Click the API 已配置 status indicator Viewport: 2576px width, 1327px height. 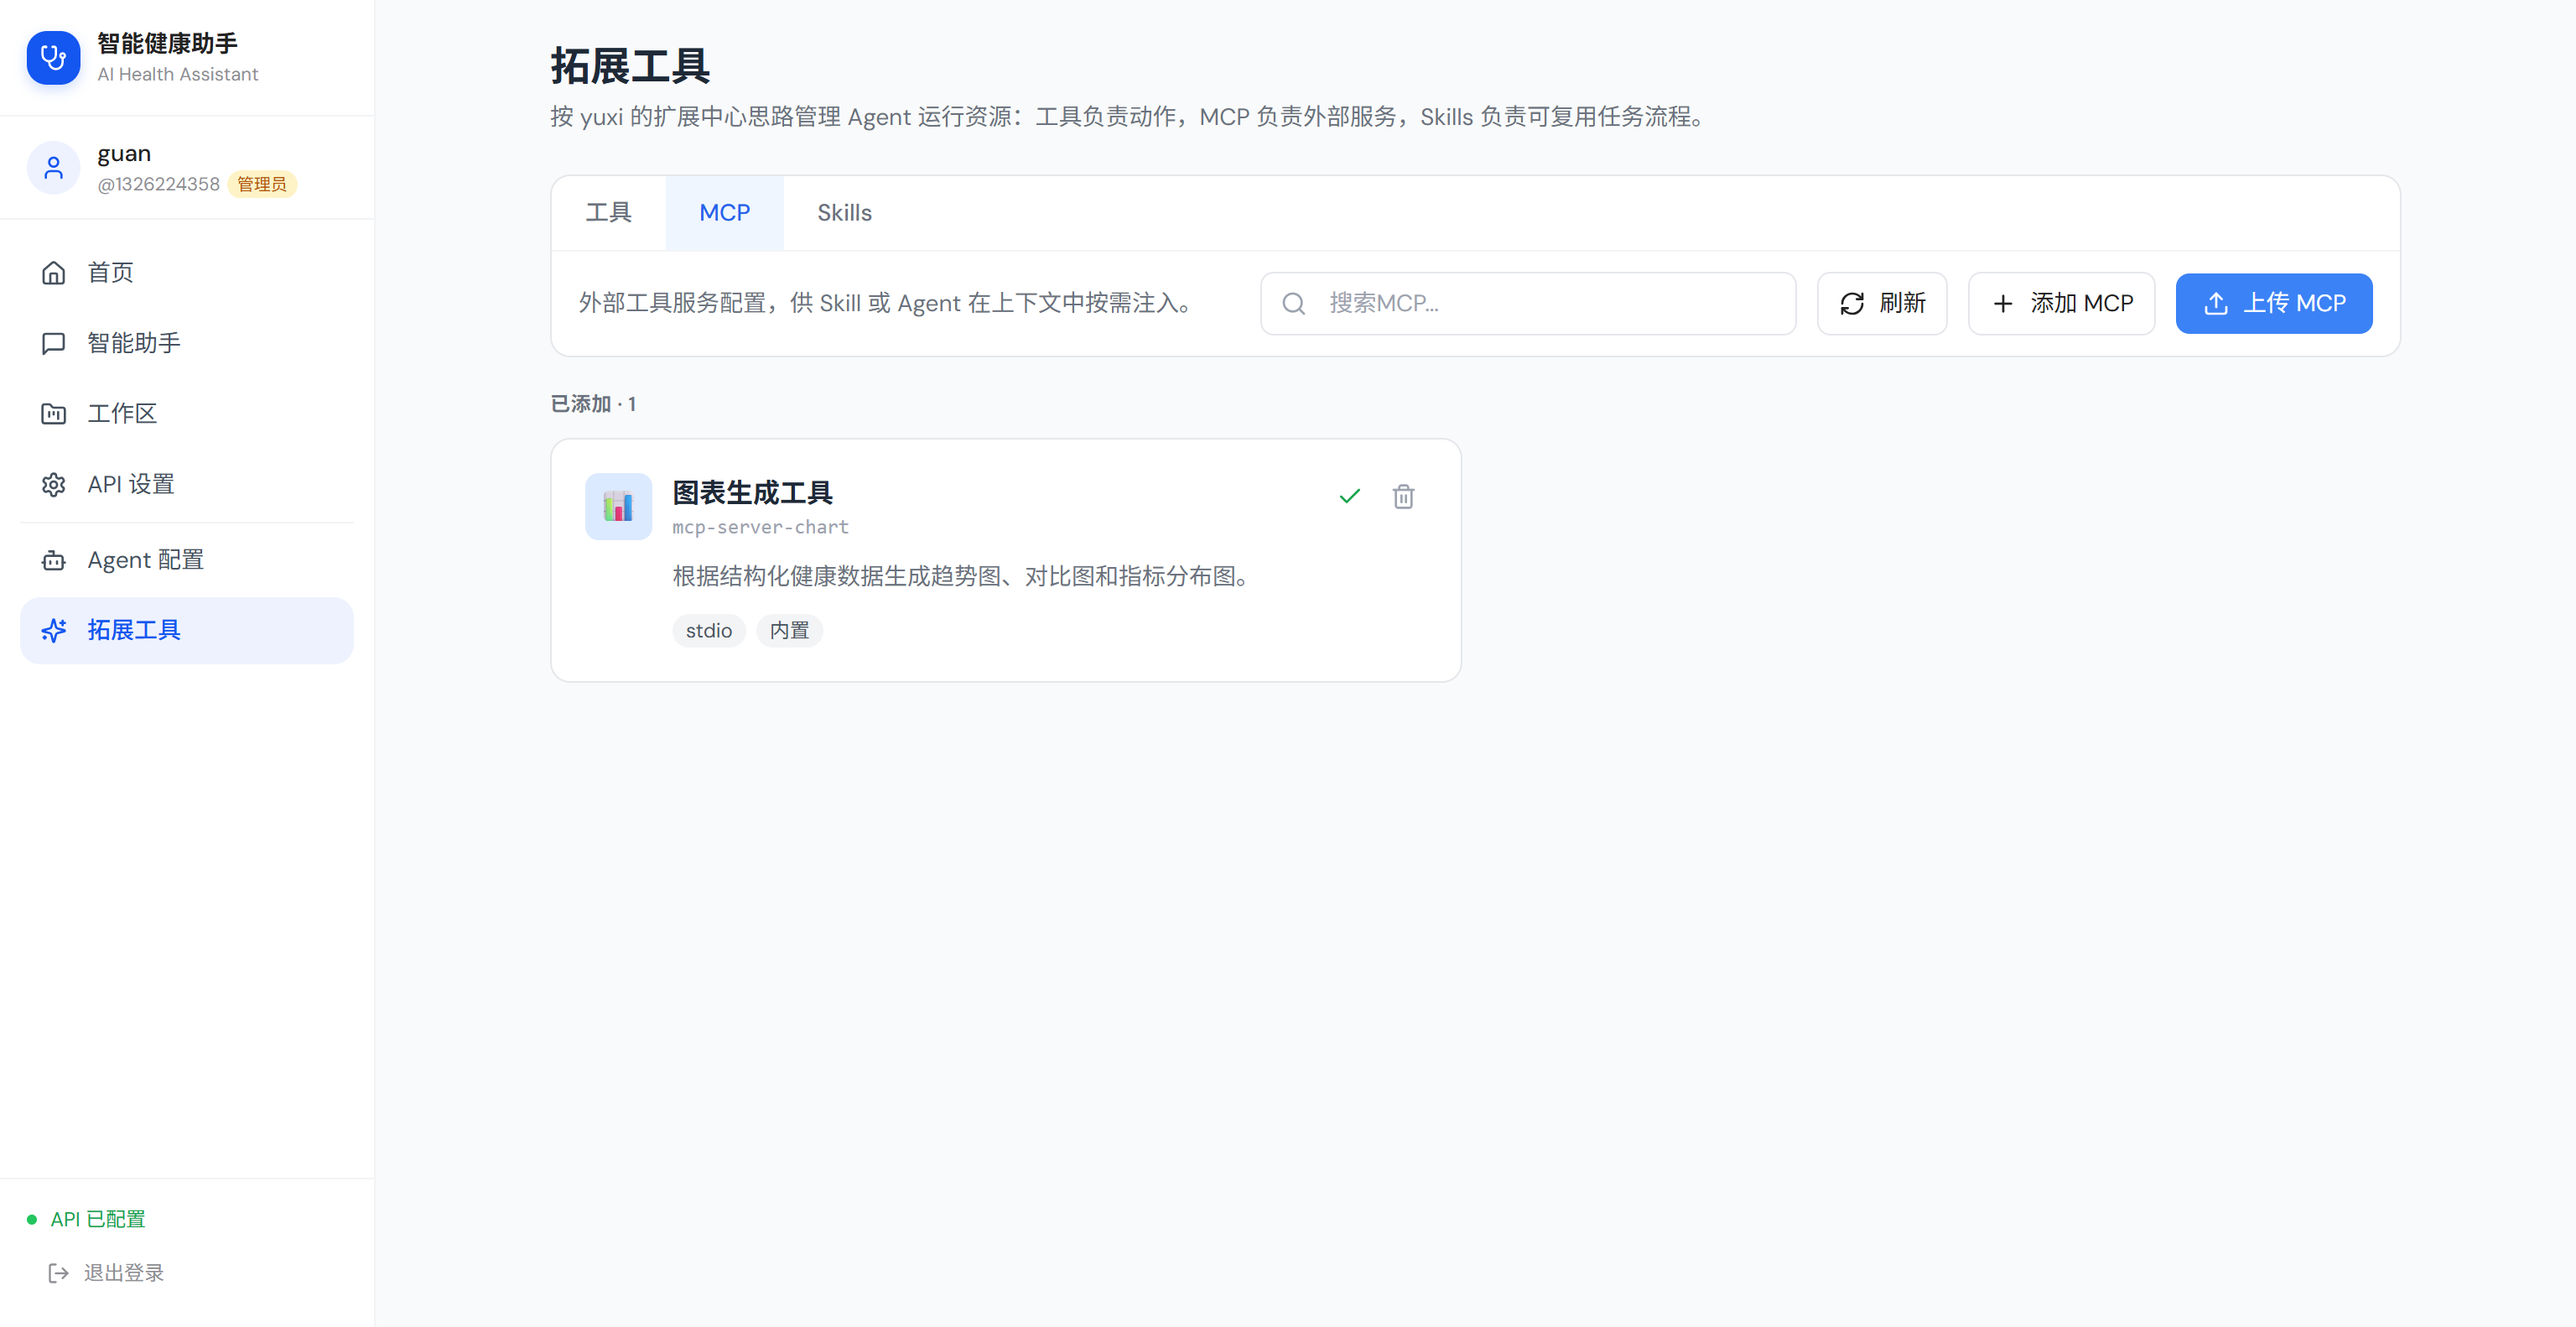pos(87,1219)
